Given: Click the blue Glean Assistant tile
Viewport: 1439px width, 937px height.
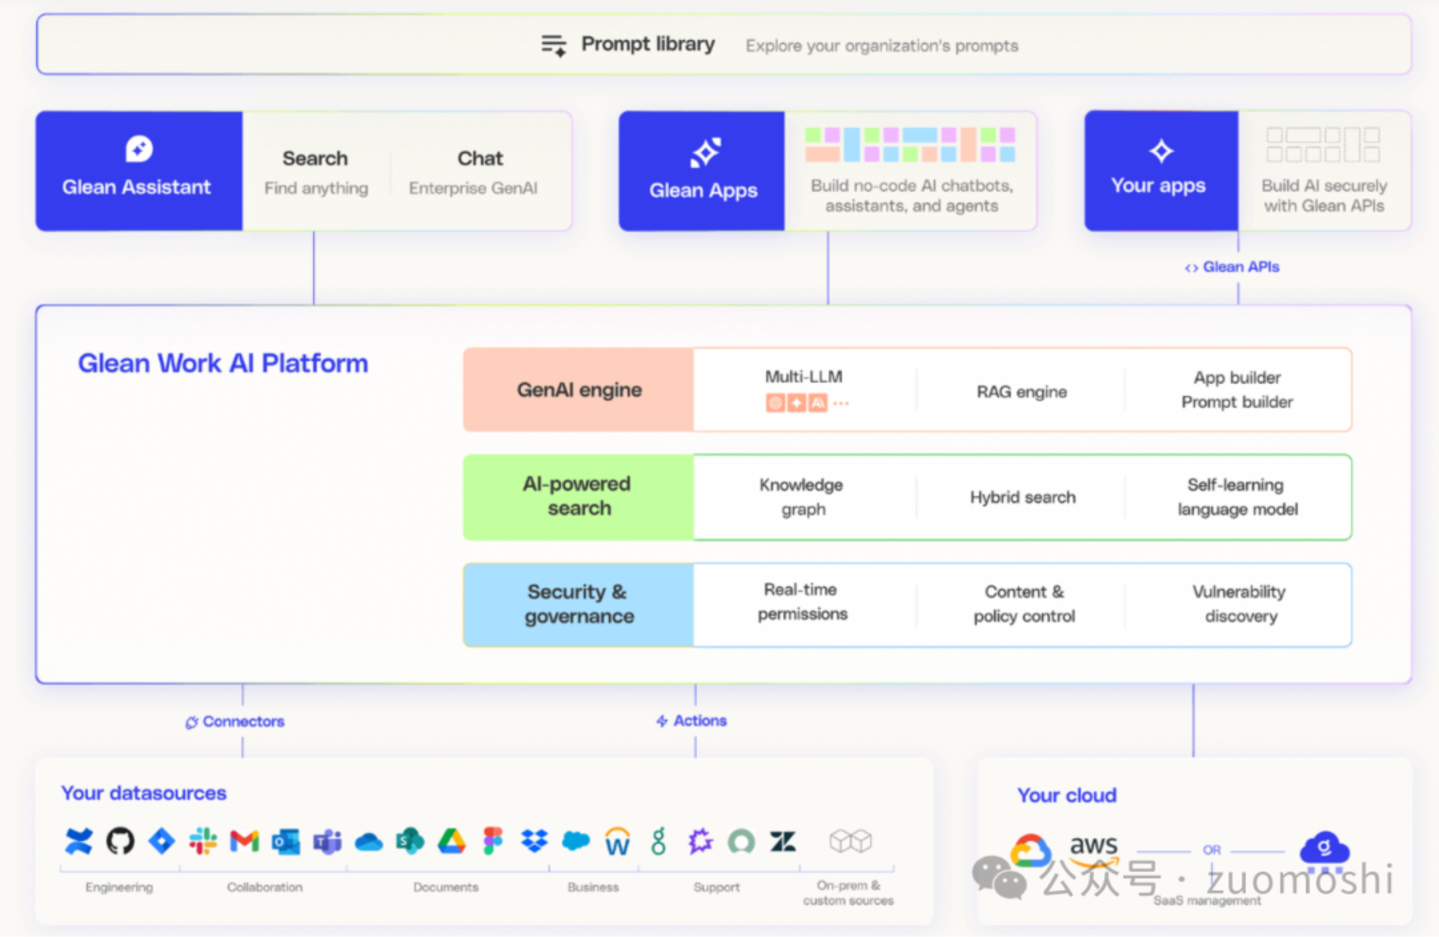Looking at the screenshot, I should pos(138,171).
